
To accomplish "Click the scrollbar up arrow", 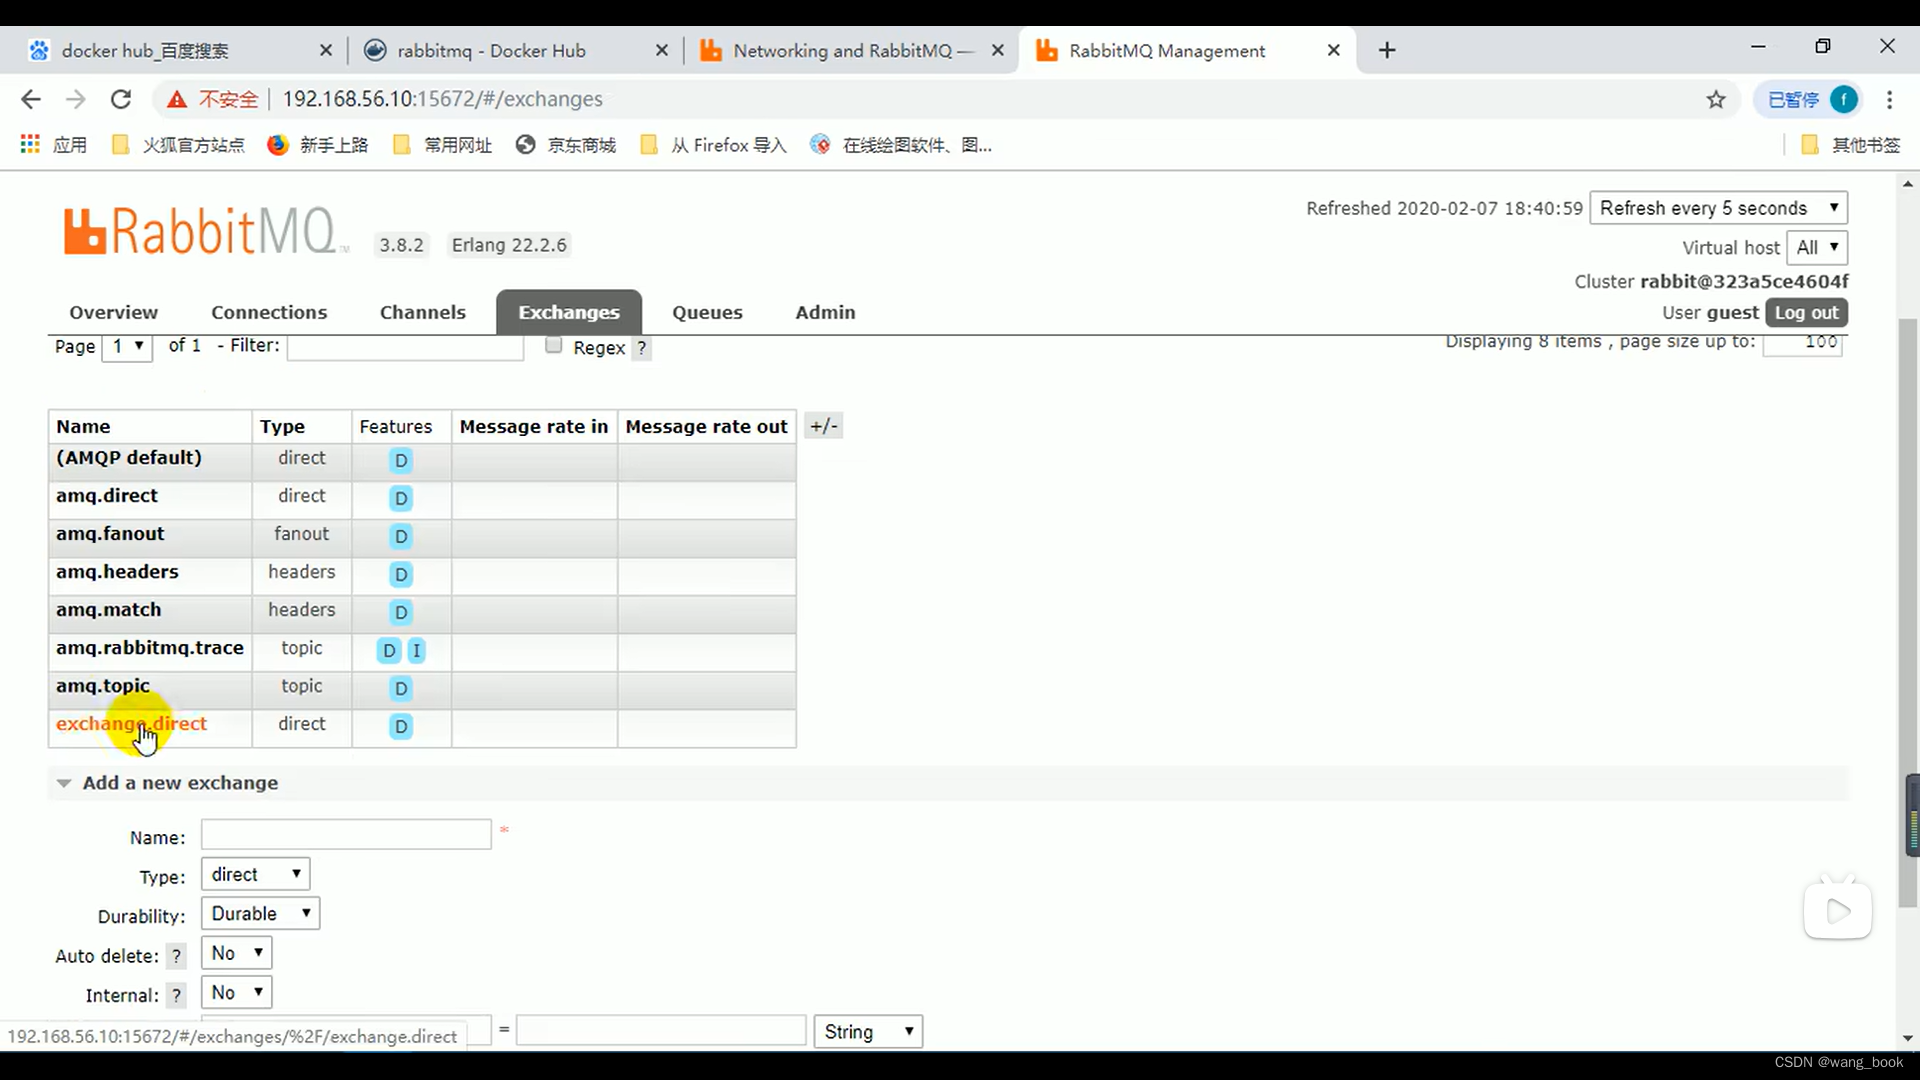I will [1908, 184].
